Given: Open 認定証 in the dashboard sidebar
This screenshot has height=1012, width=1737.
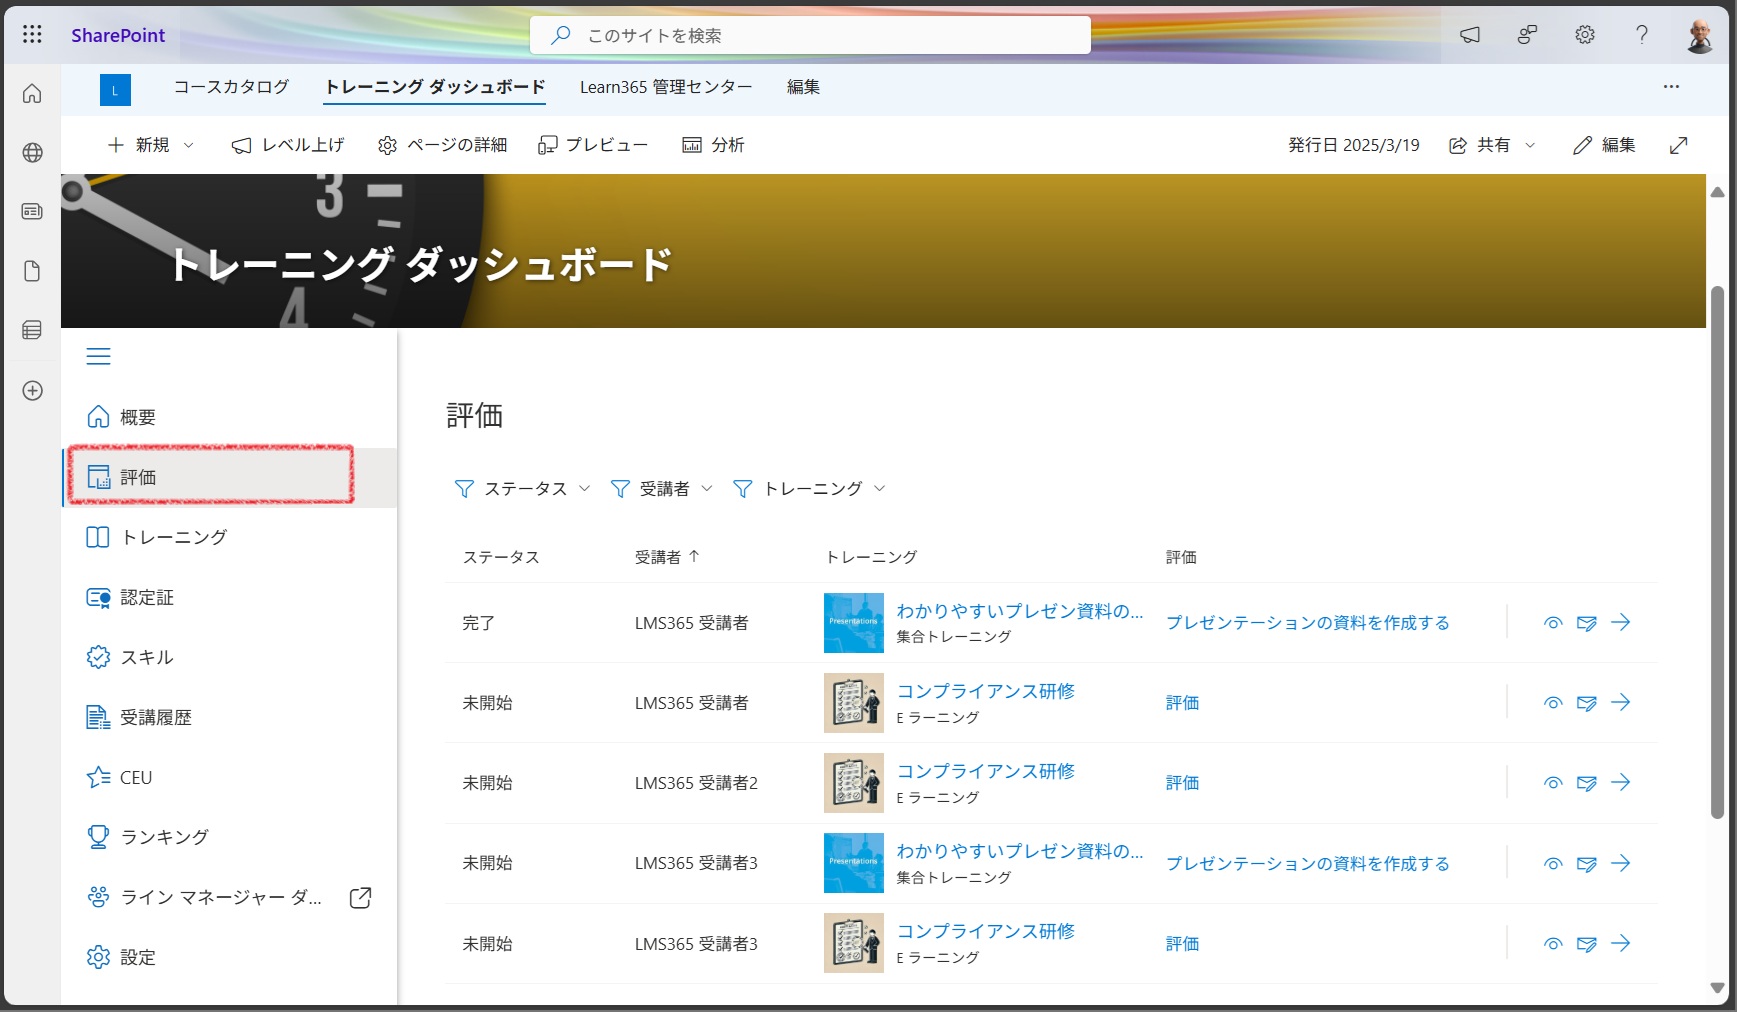Looking at the screenshot, I should click(x=229, y=597).
